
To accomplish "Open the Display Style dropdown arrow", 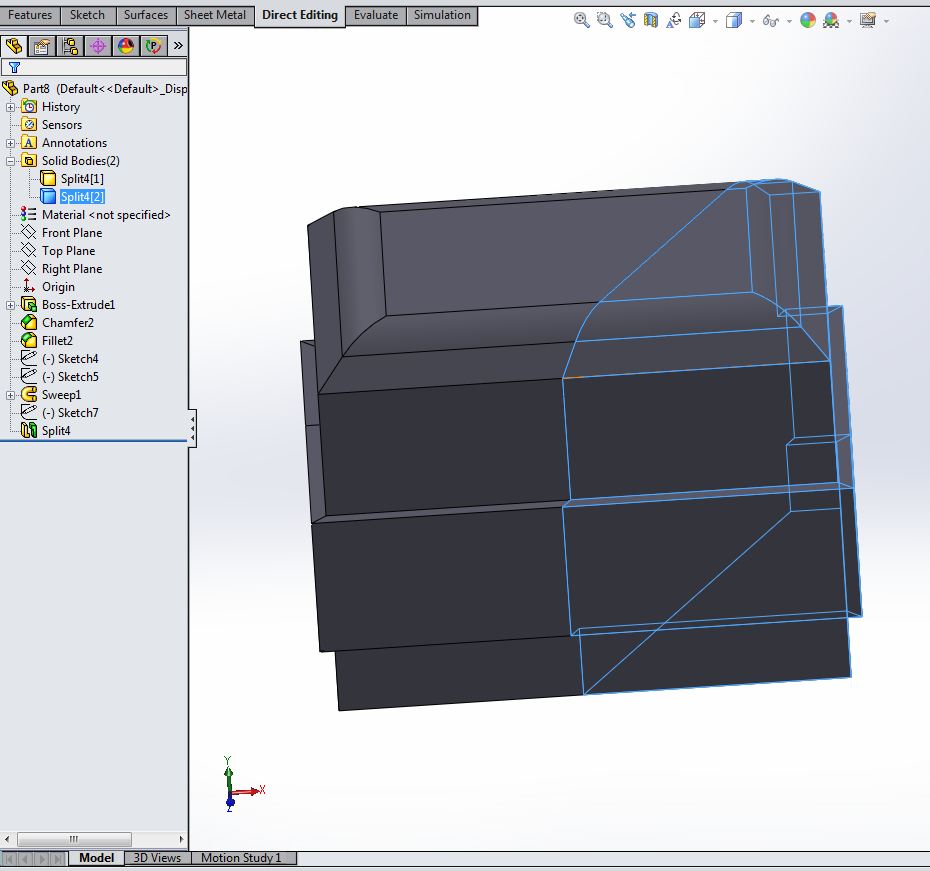I will 752,21.
